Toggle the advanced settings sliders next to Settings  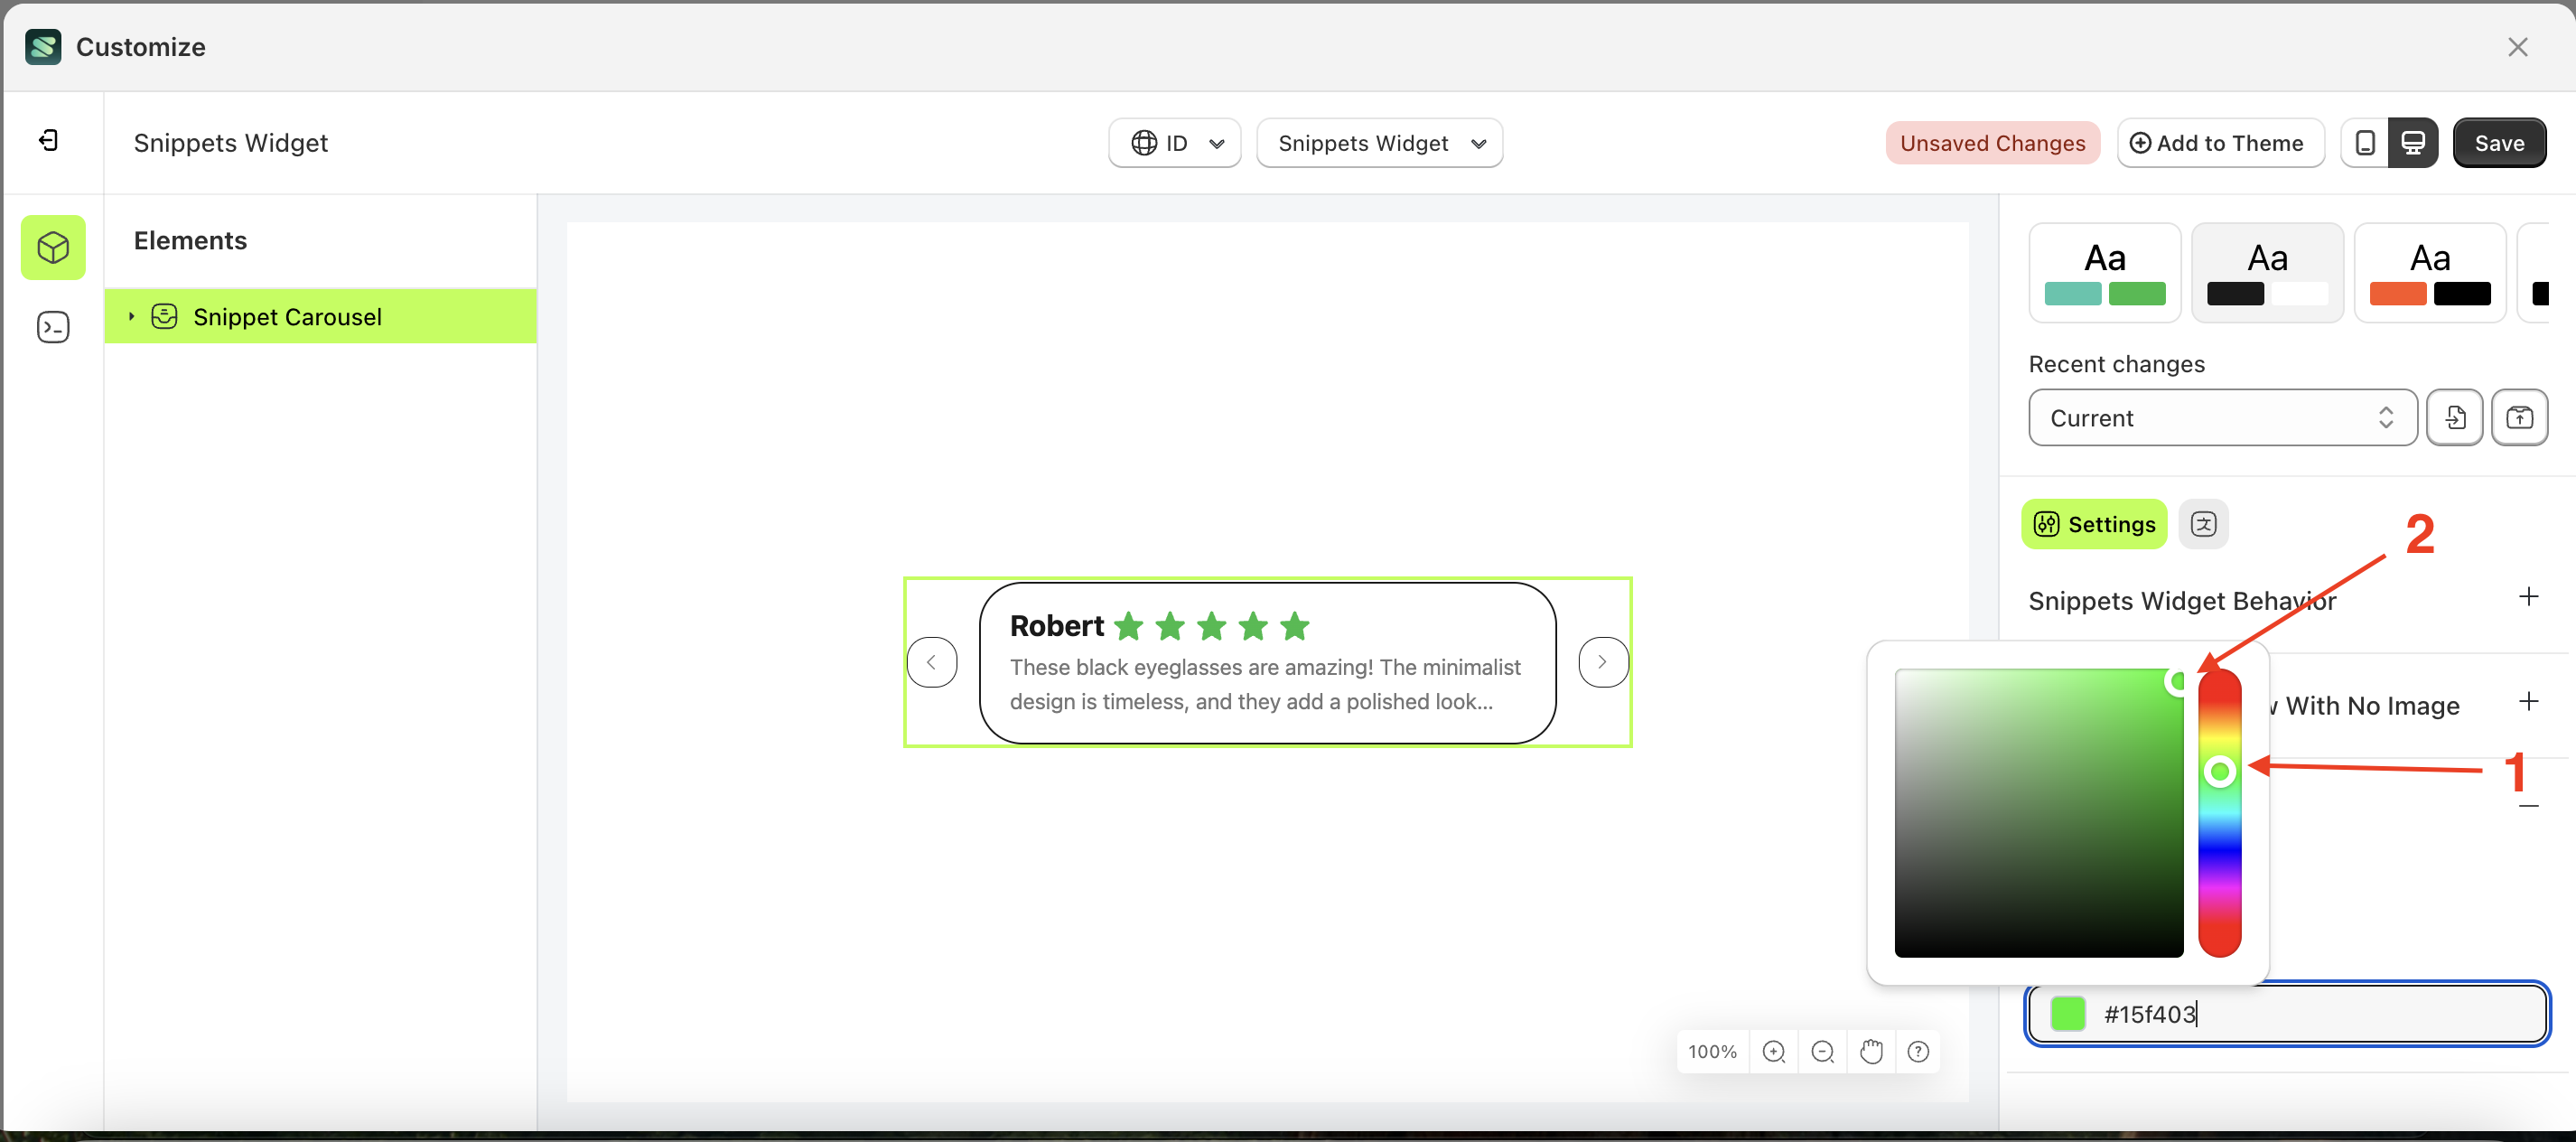2205,523
